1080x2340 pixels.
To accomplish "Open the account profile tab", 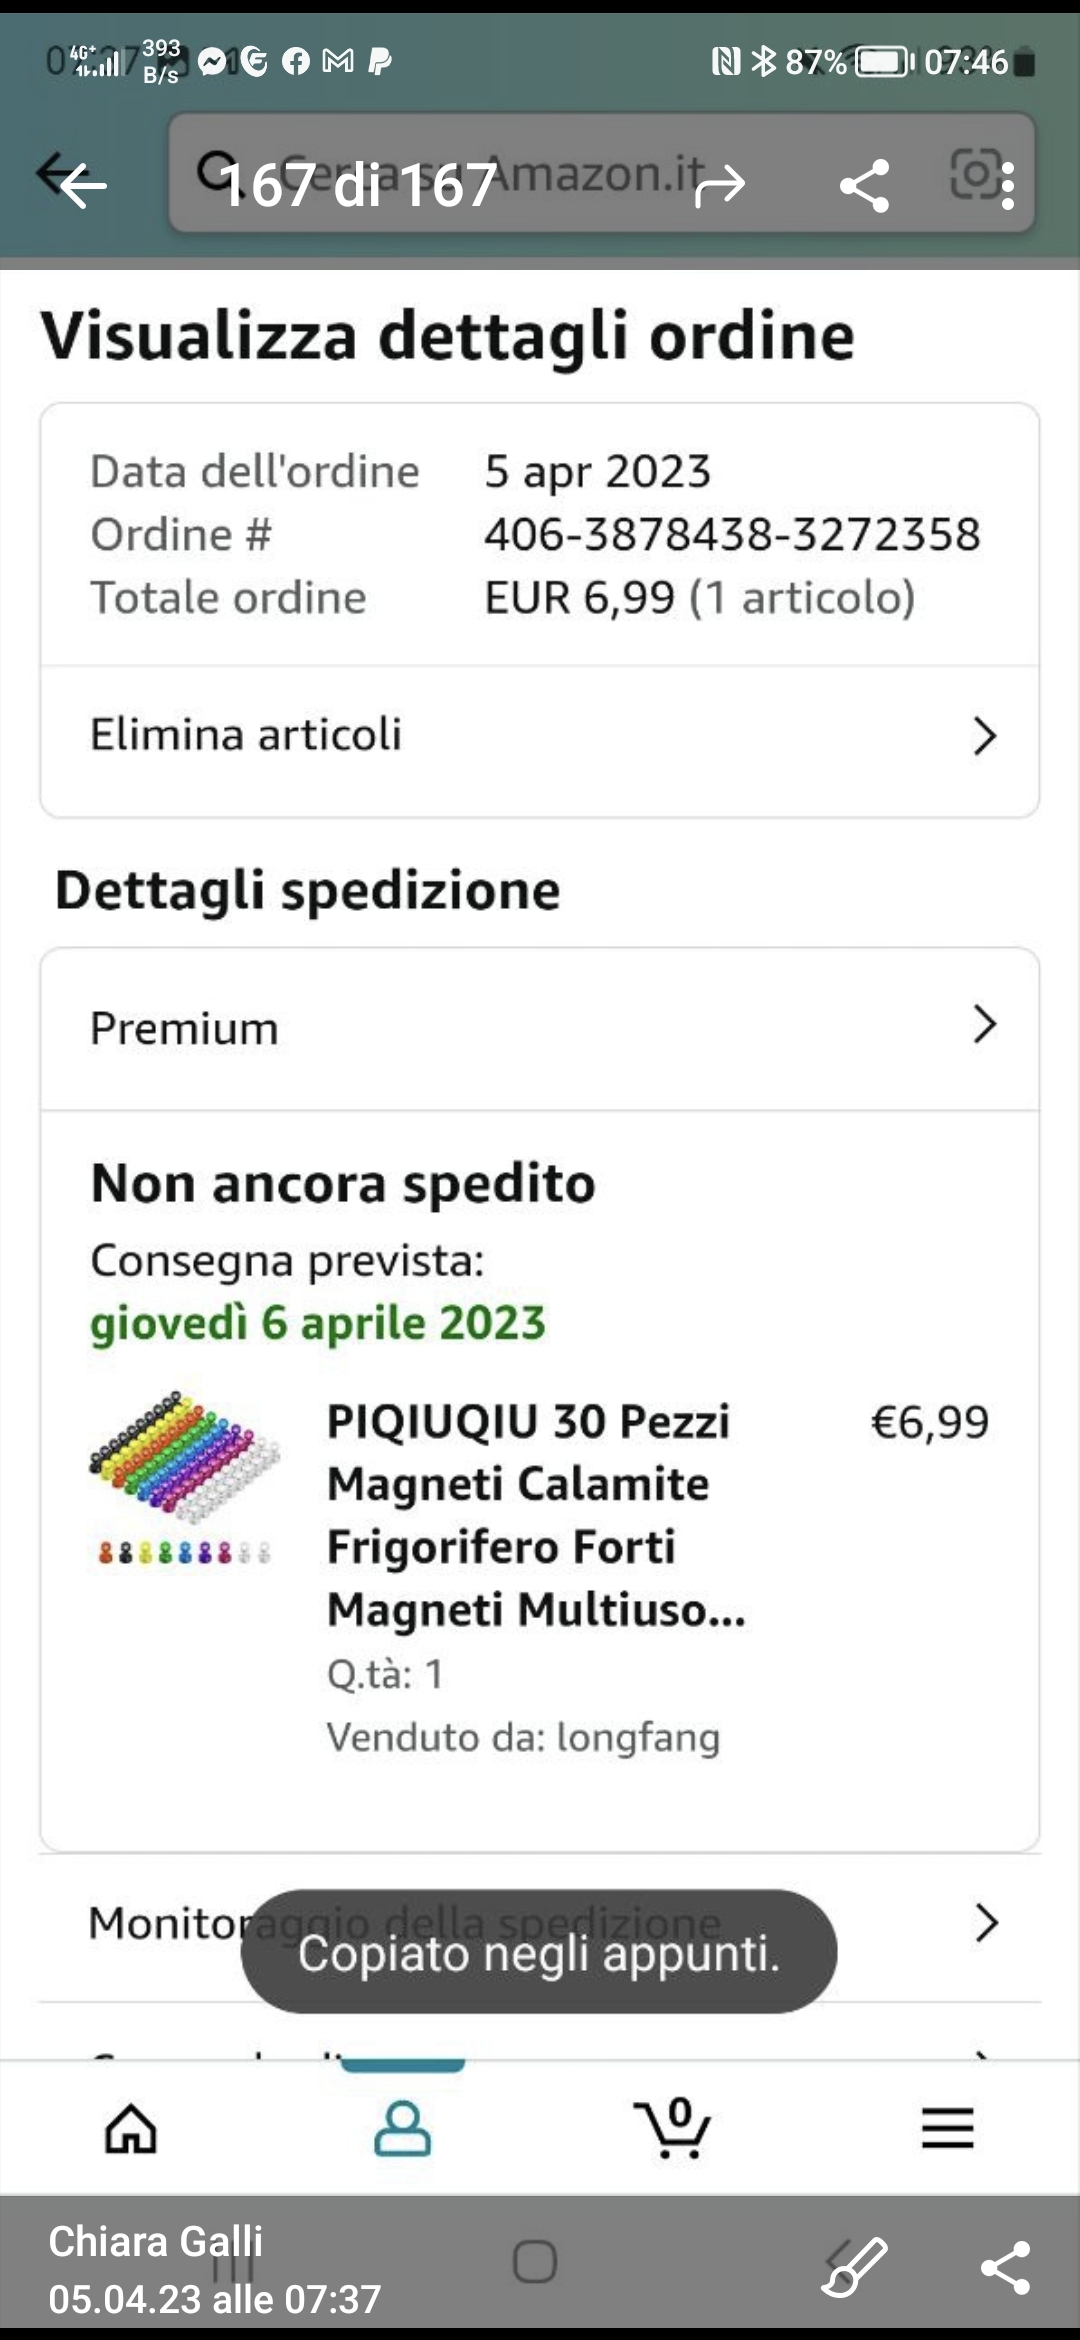I will [x=402, y=2127].
